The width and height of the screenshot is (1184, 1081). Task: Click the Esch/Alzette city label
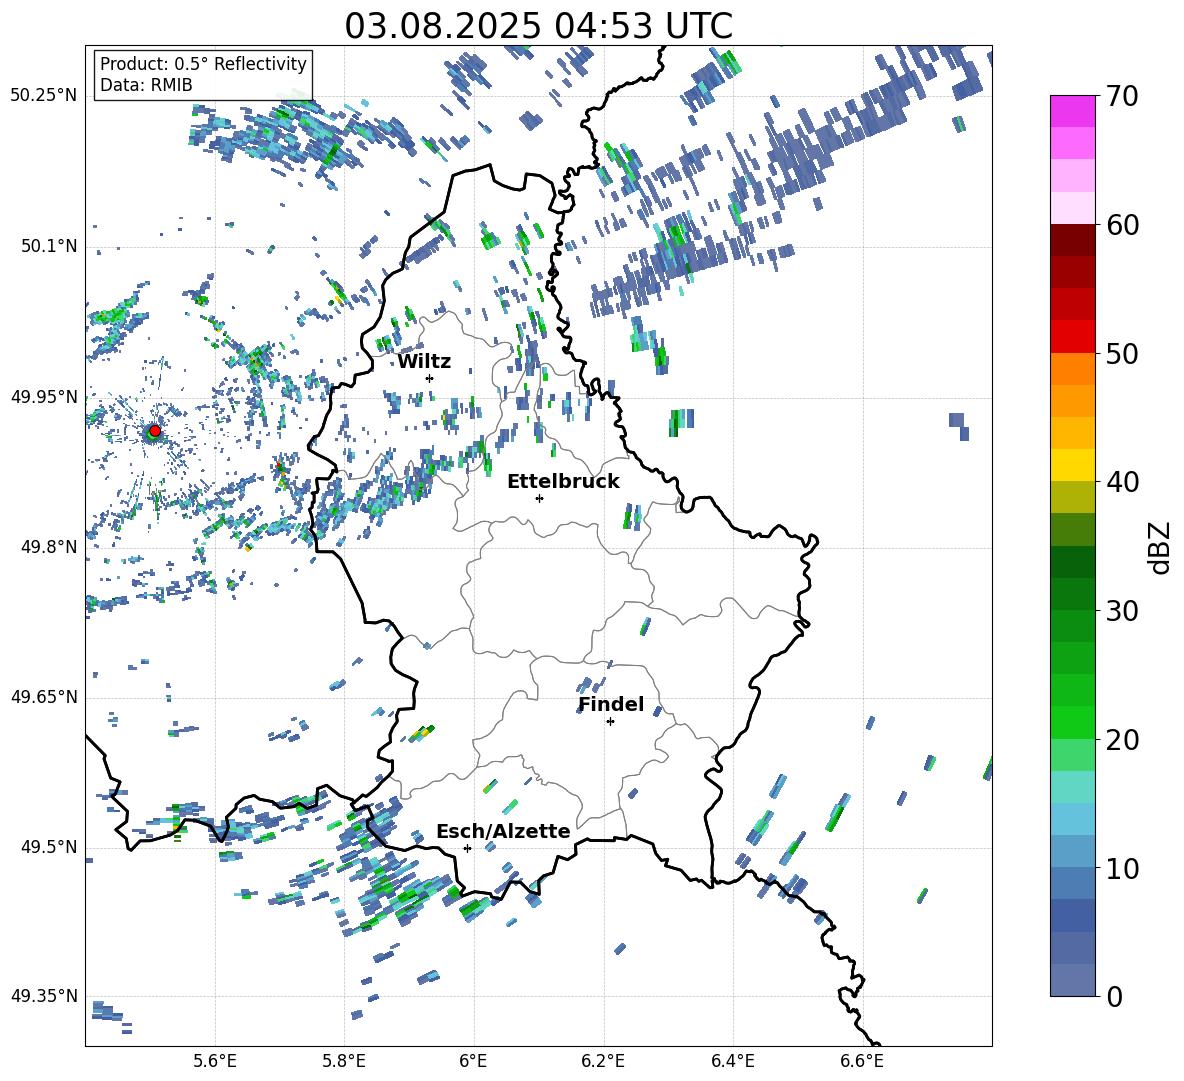click(503, 832)
